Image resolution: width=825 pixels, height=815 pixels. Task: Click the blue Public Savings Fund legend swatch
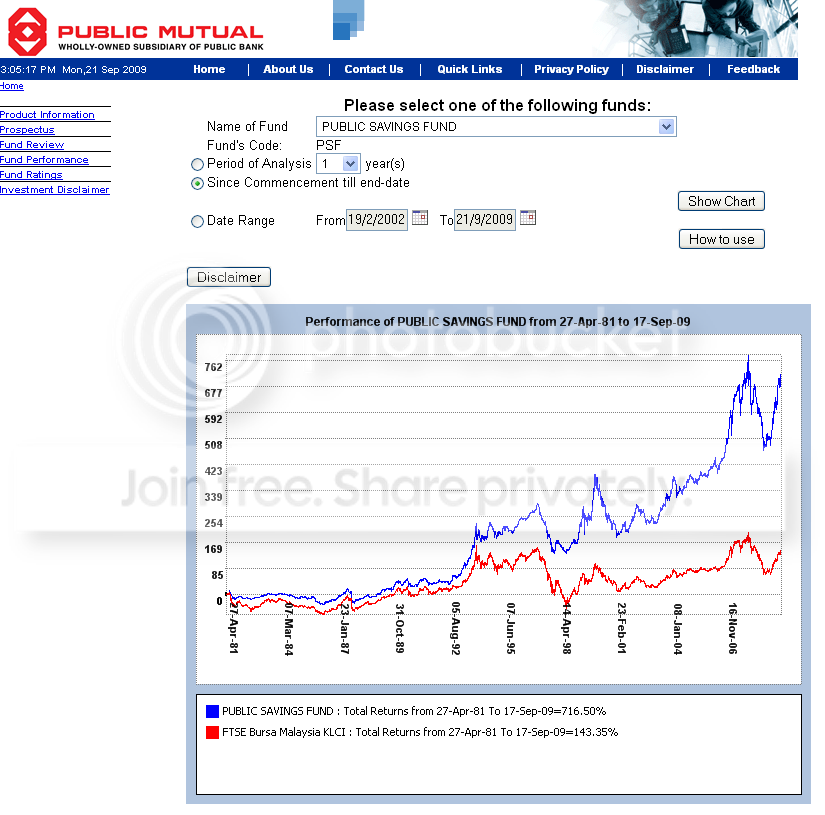tap(212, 712)
